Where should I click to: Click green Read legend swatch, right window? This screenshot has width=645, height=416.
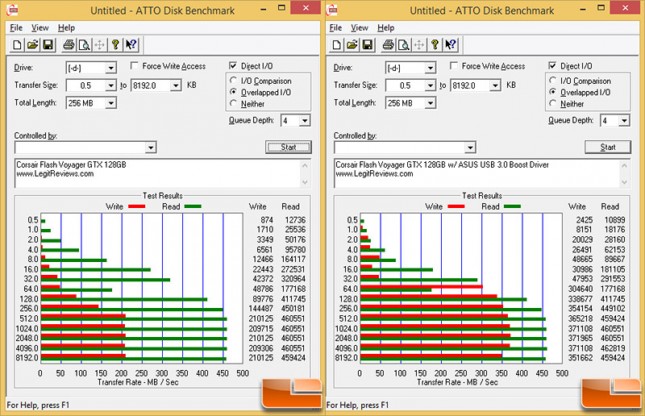pos(513,206)
